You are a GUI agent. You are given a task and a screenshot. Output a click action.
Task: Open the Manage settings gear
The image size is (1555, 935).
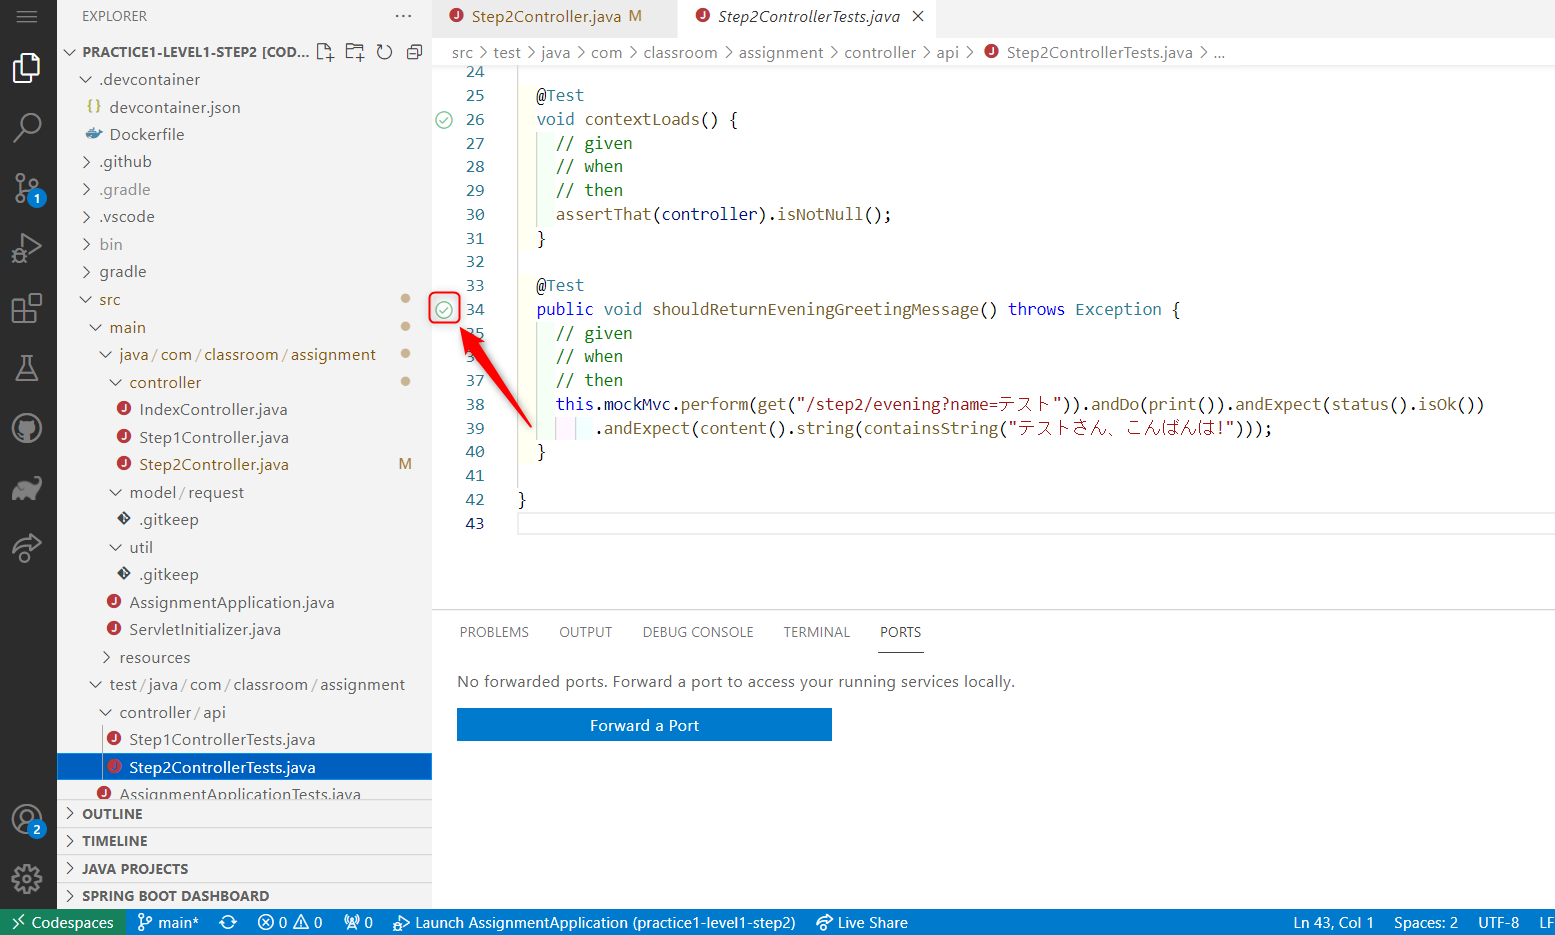click(27, 879)
